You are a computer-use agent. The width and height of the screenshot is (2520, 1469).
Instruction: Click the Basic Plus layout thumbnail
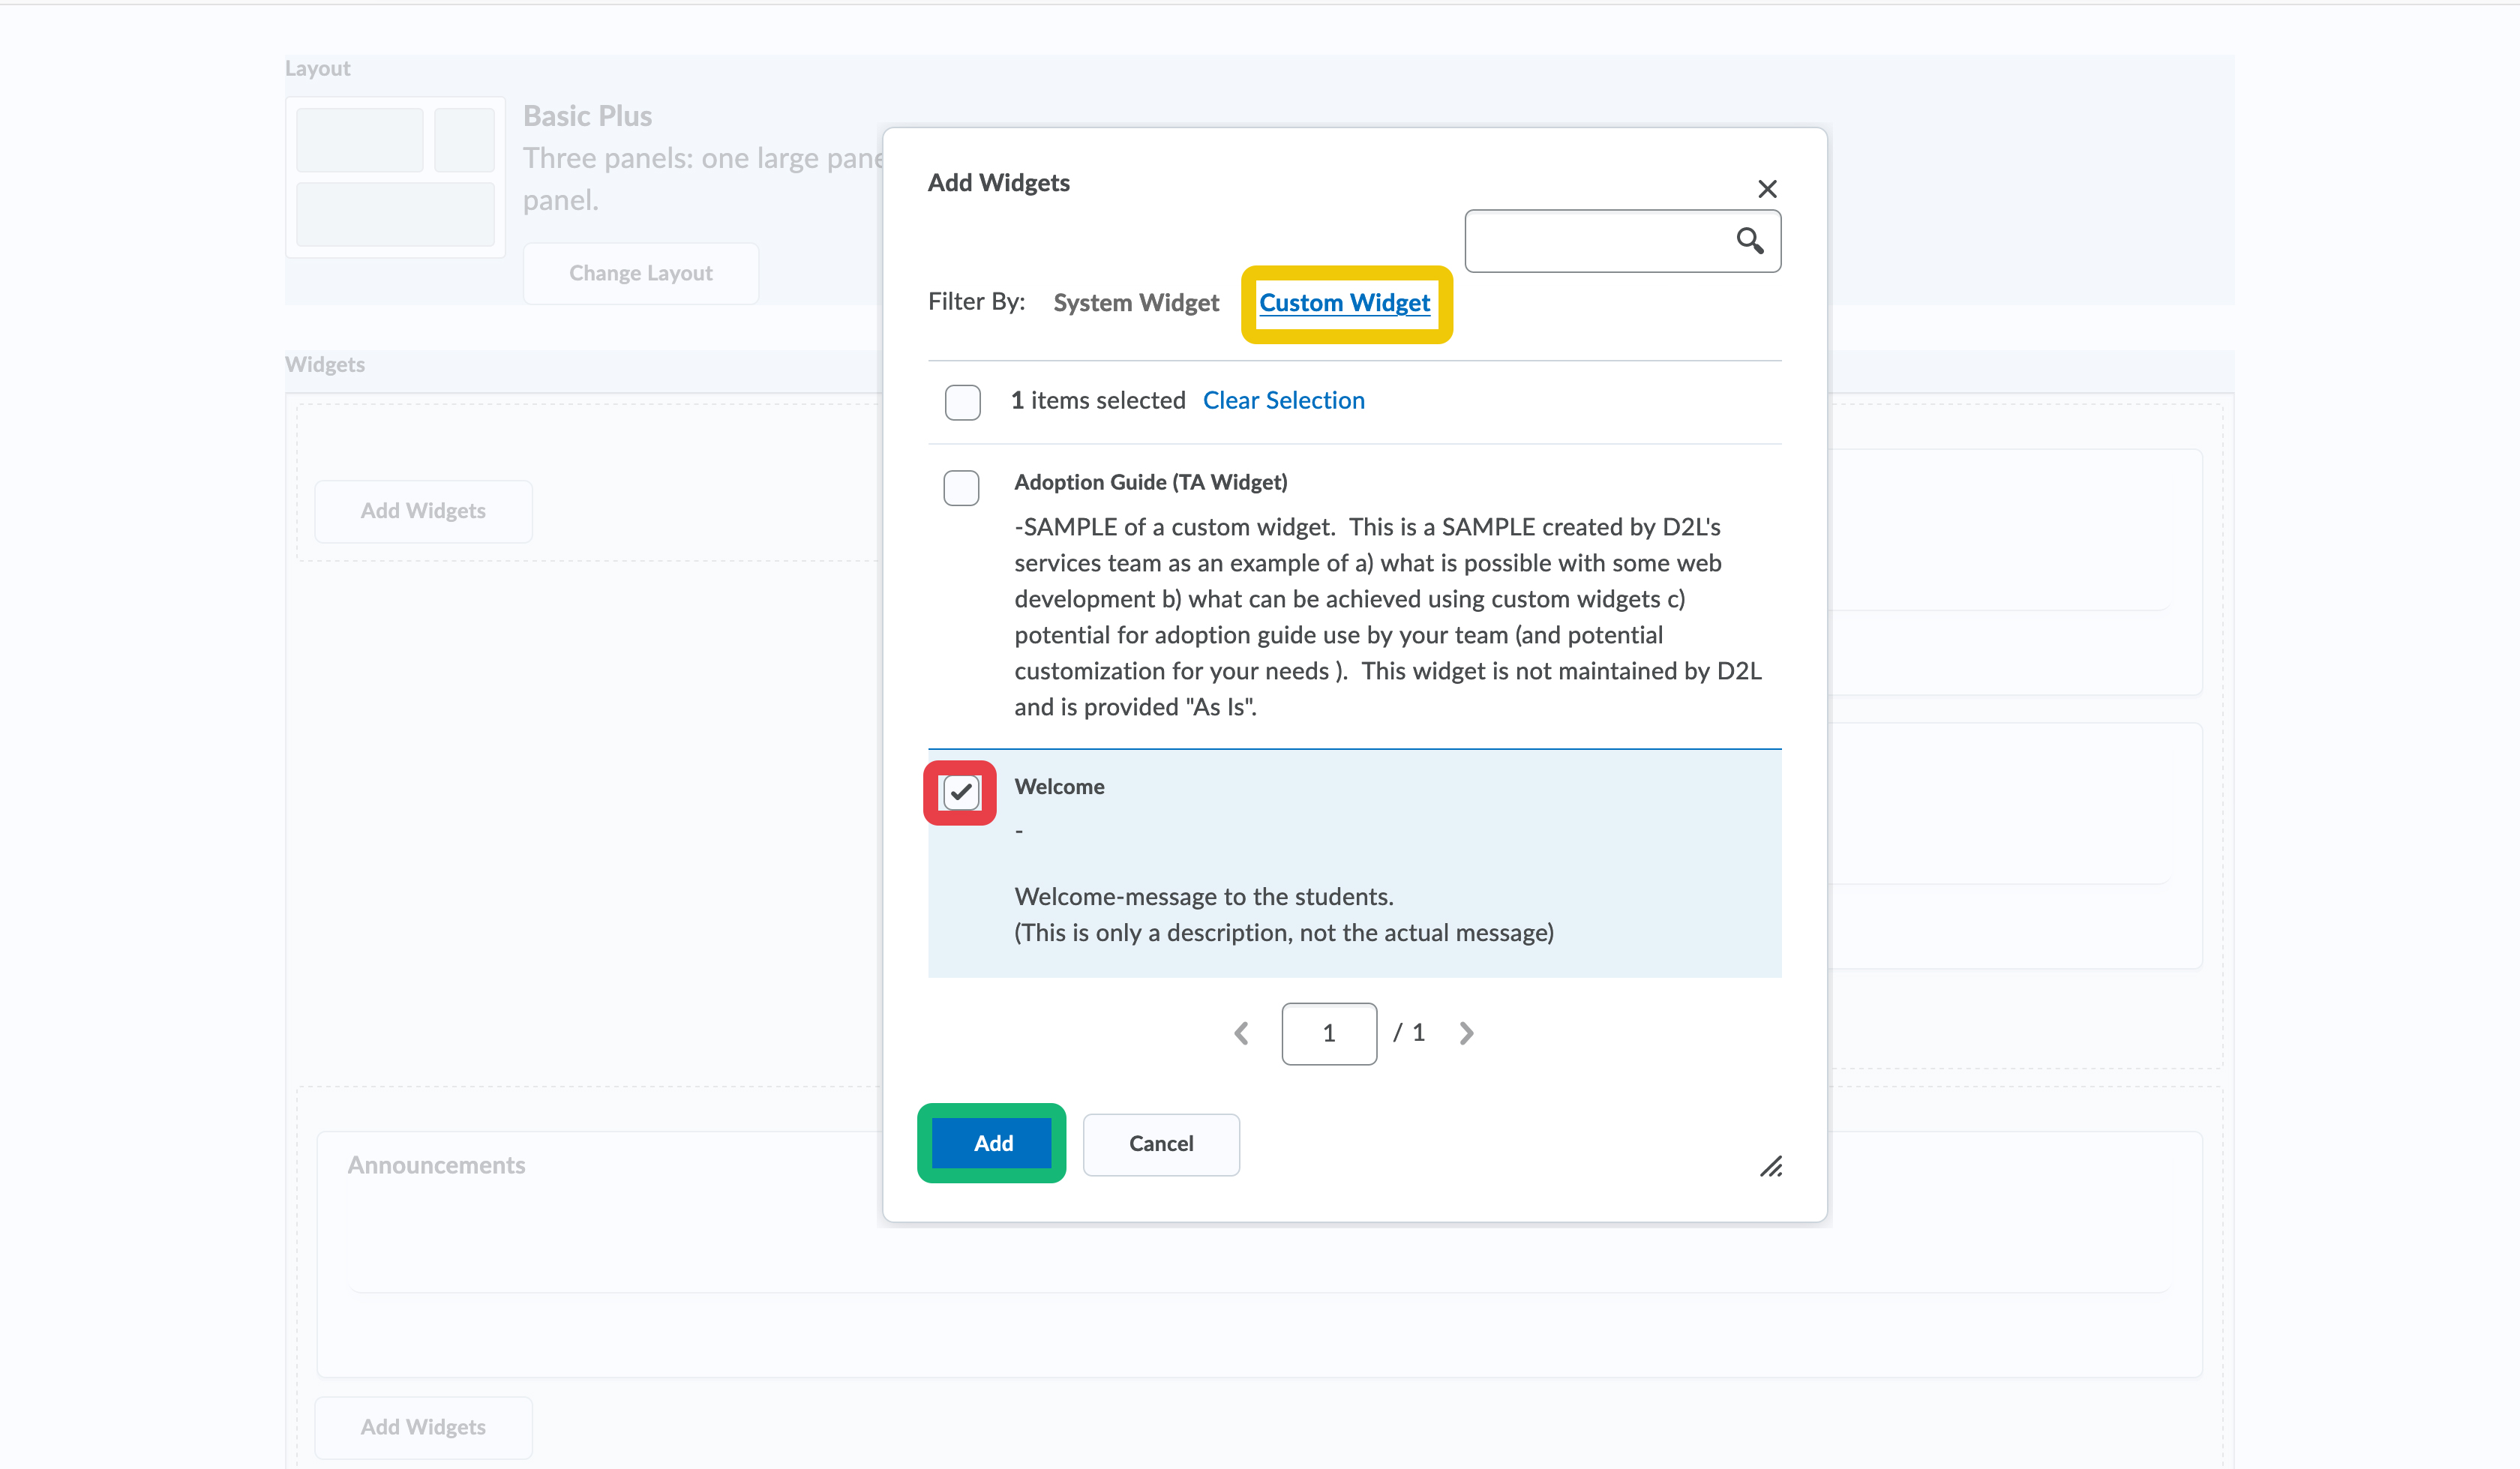click(395, 177)
